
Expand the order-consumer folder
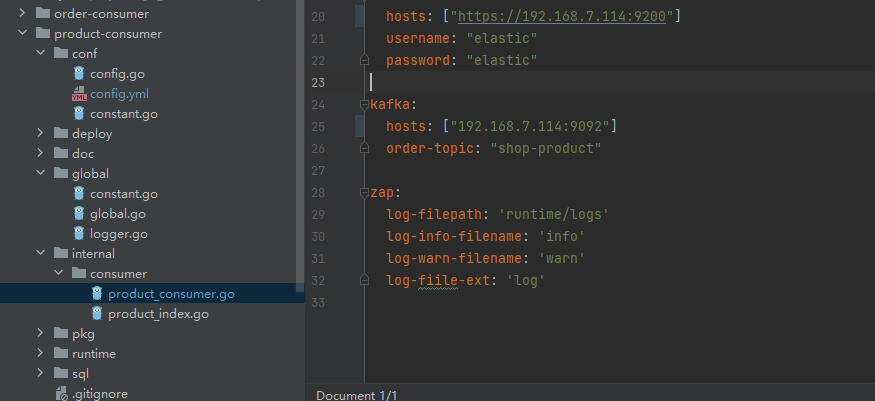pos(22,13)
